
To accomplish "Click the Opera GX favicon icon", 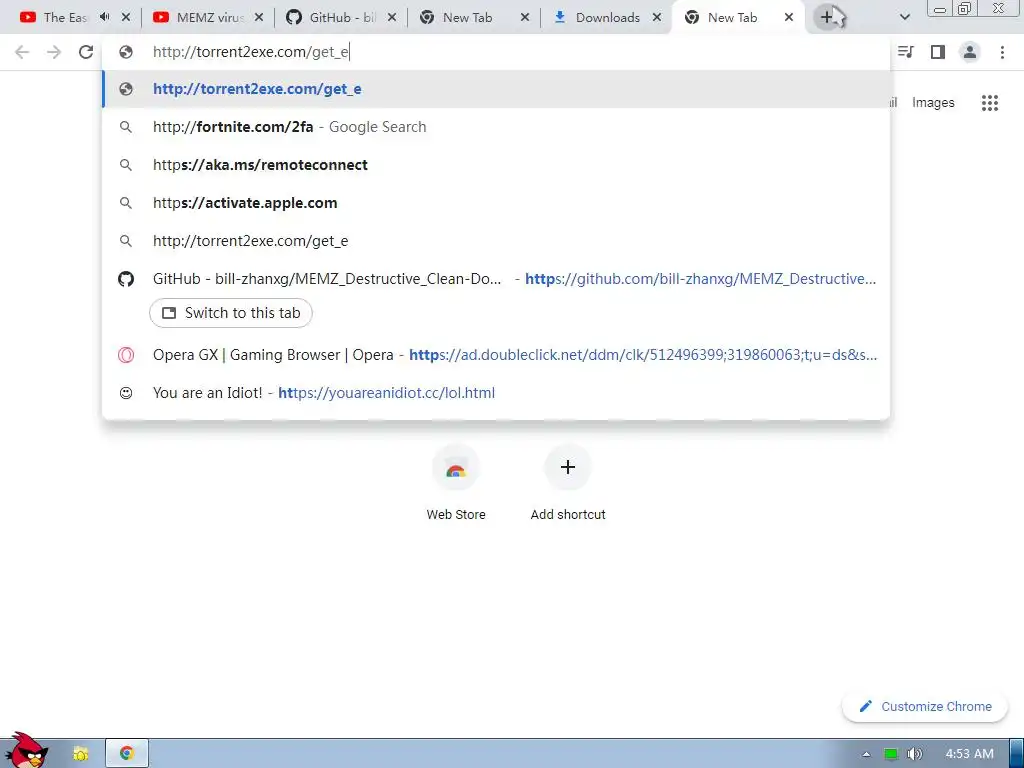I will tap(126, 355).
